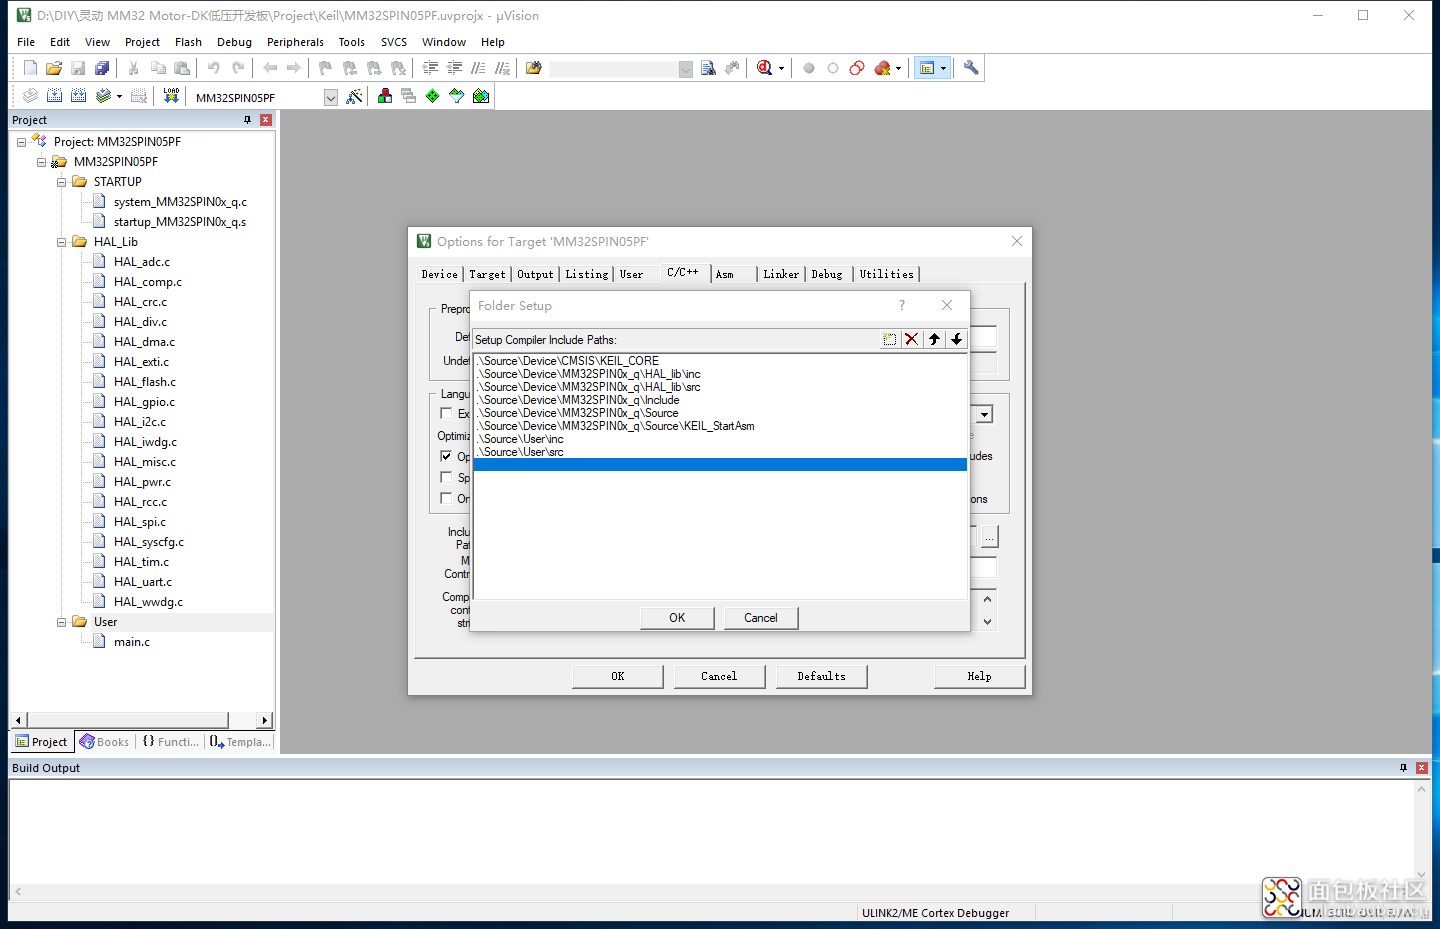Open the MM32SPIN05PF target dropdown

[x=331, y=97]
